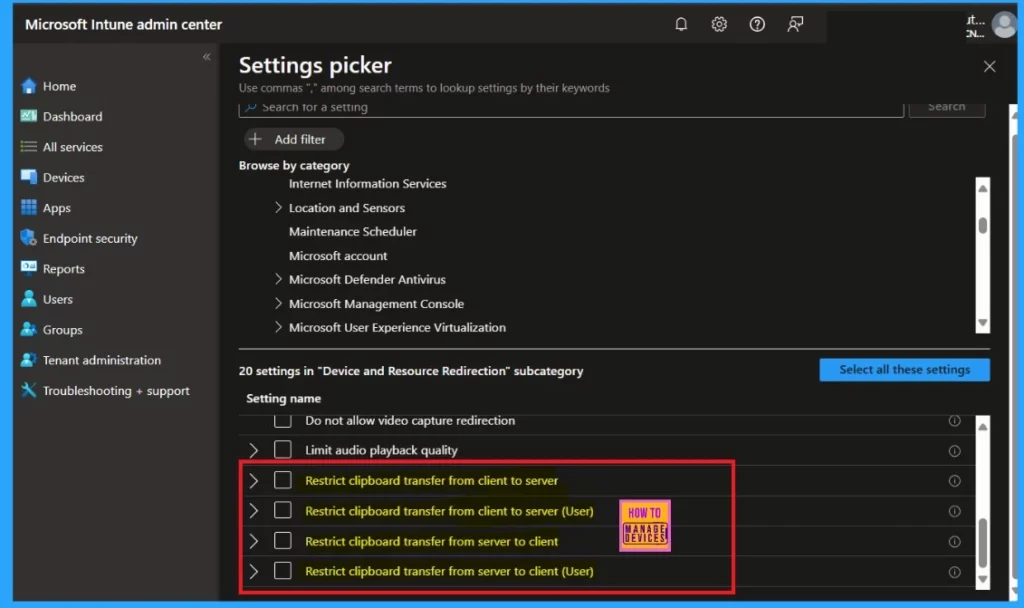The width and height of the screenshot is (1024, 608).
Task: Check Limit audio playback quality
Action: coord(283,450)
